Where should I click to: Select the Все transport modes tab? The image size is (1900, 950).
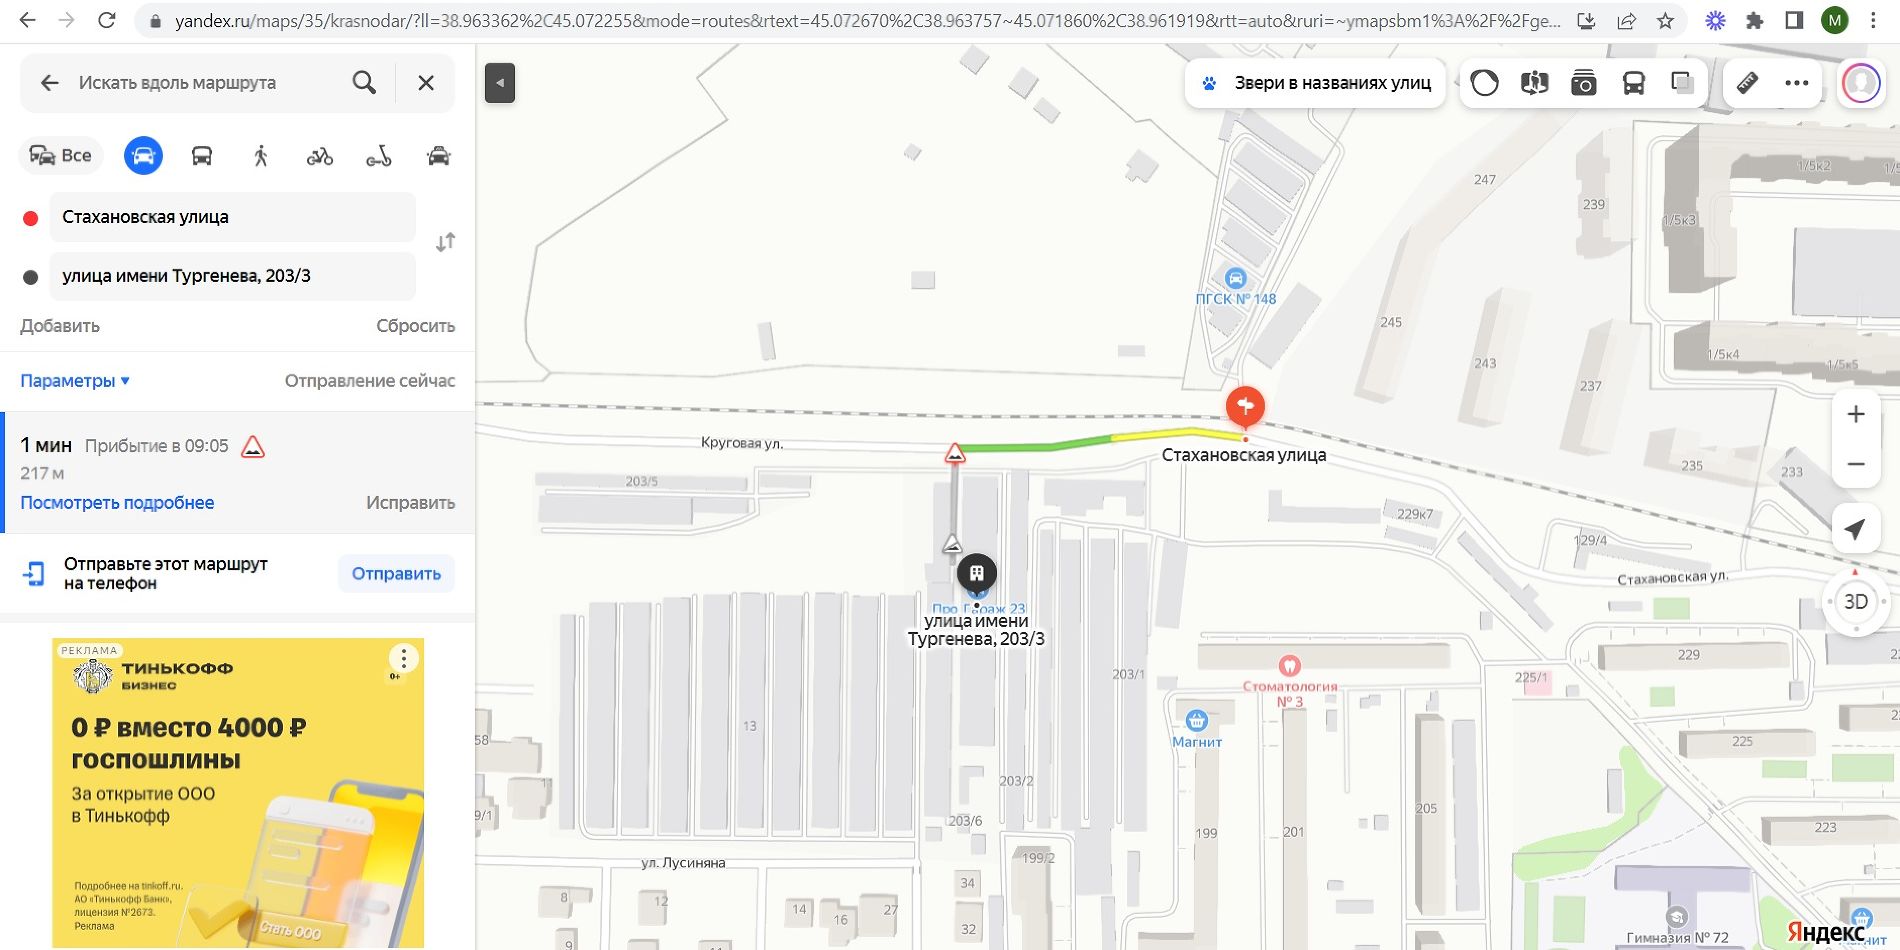(61, 155)
